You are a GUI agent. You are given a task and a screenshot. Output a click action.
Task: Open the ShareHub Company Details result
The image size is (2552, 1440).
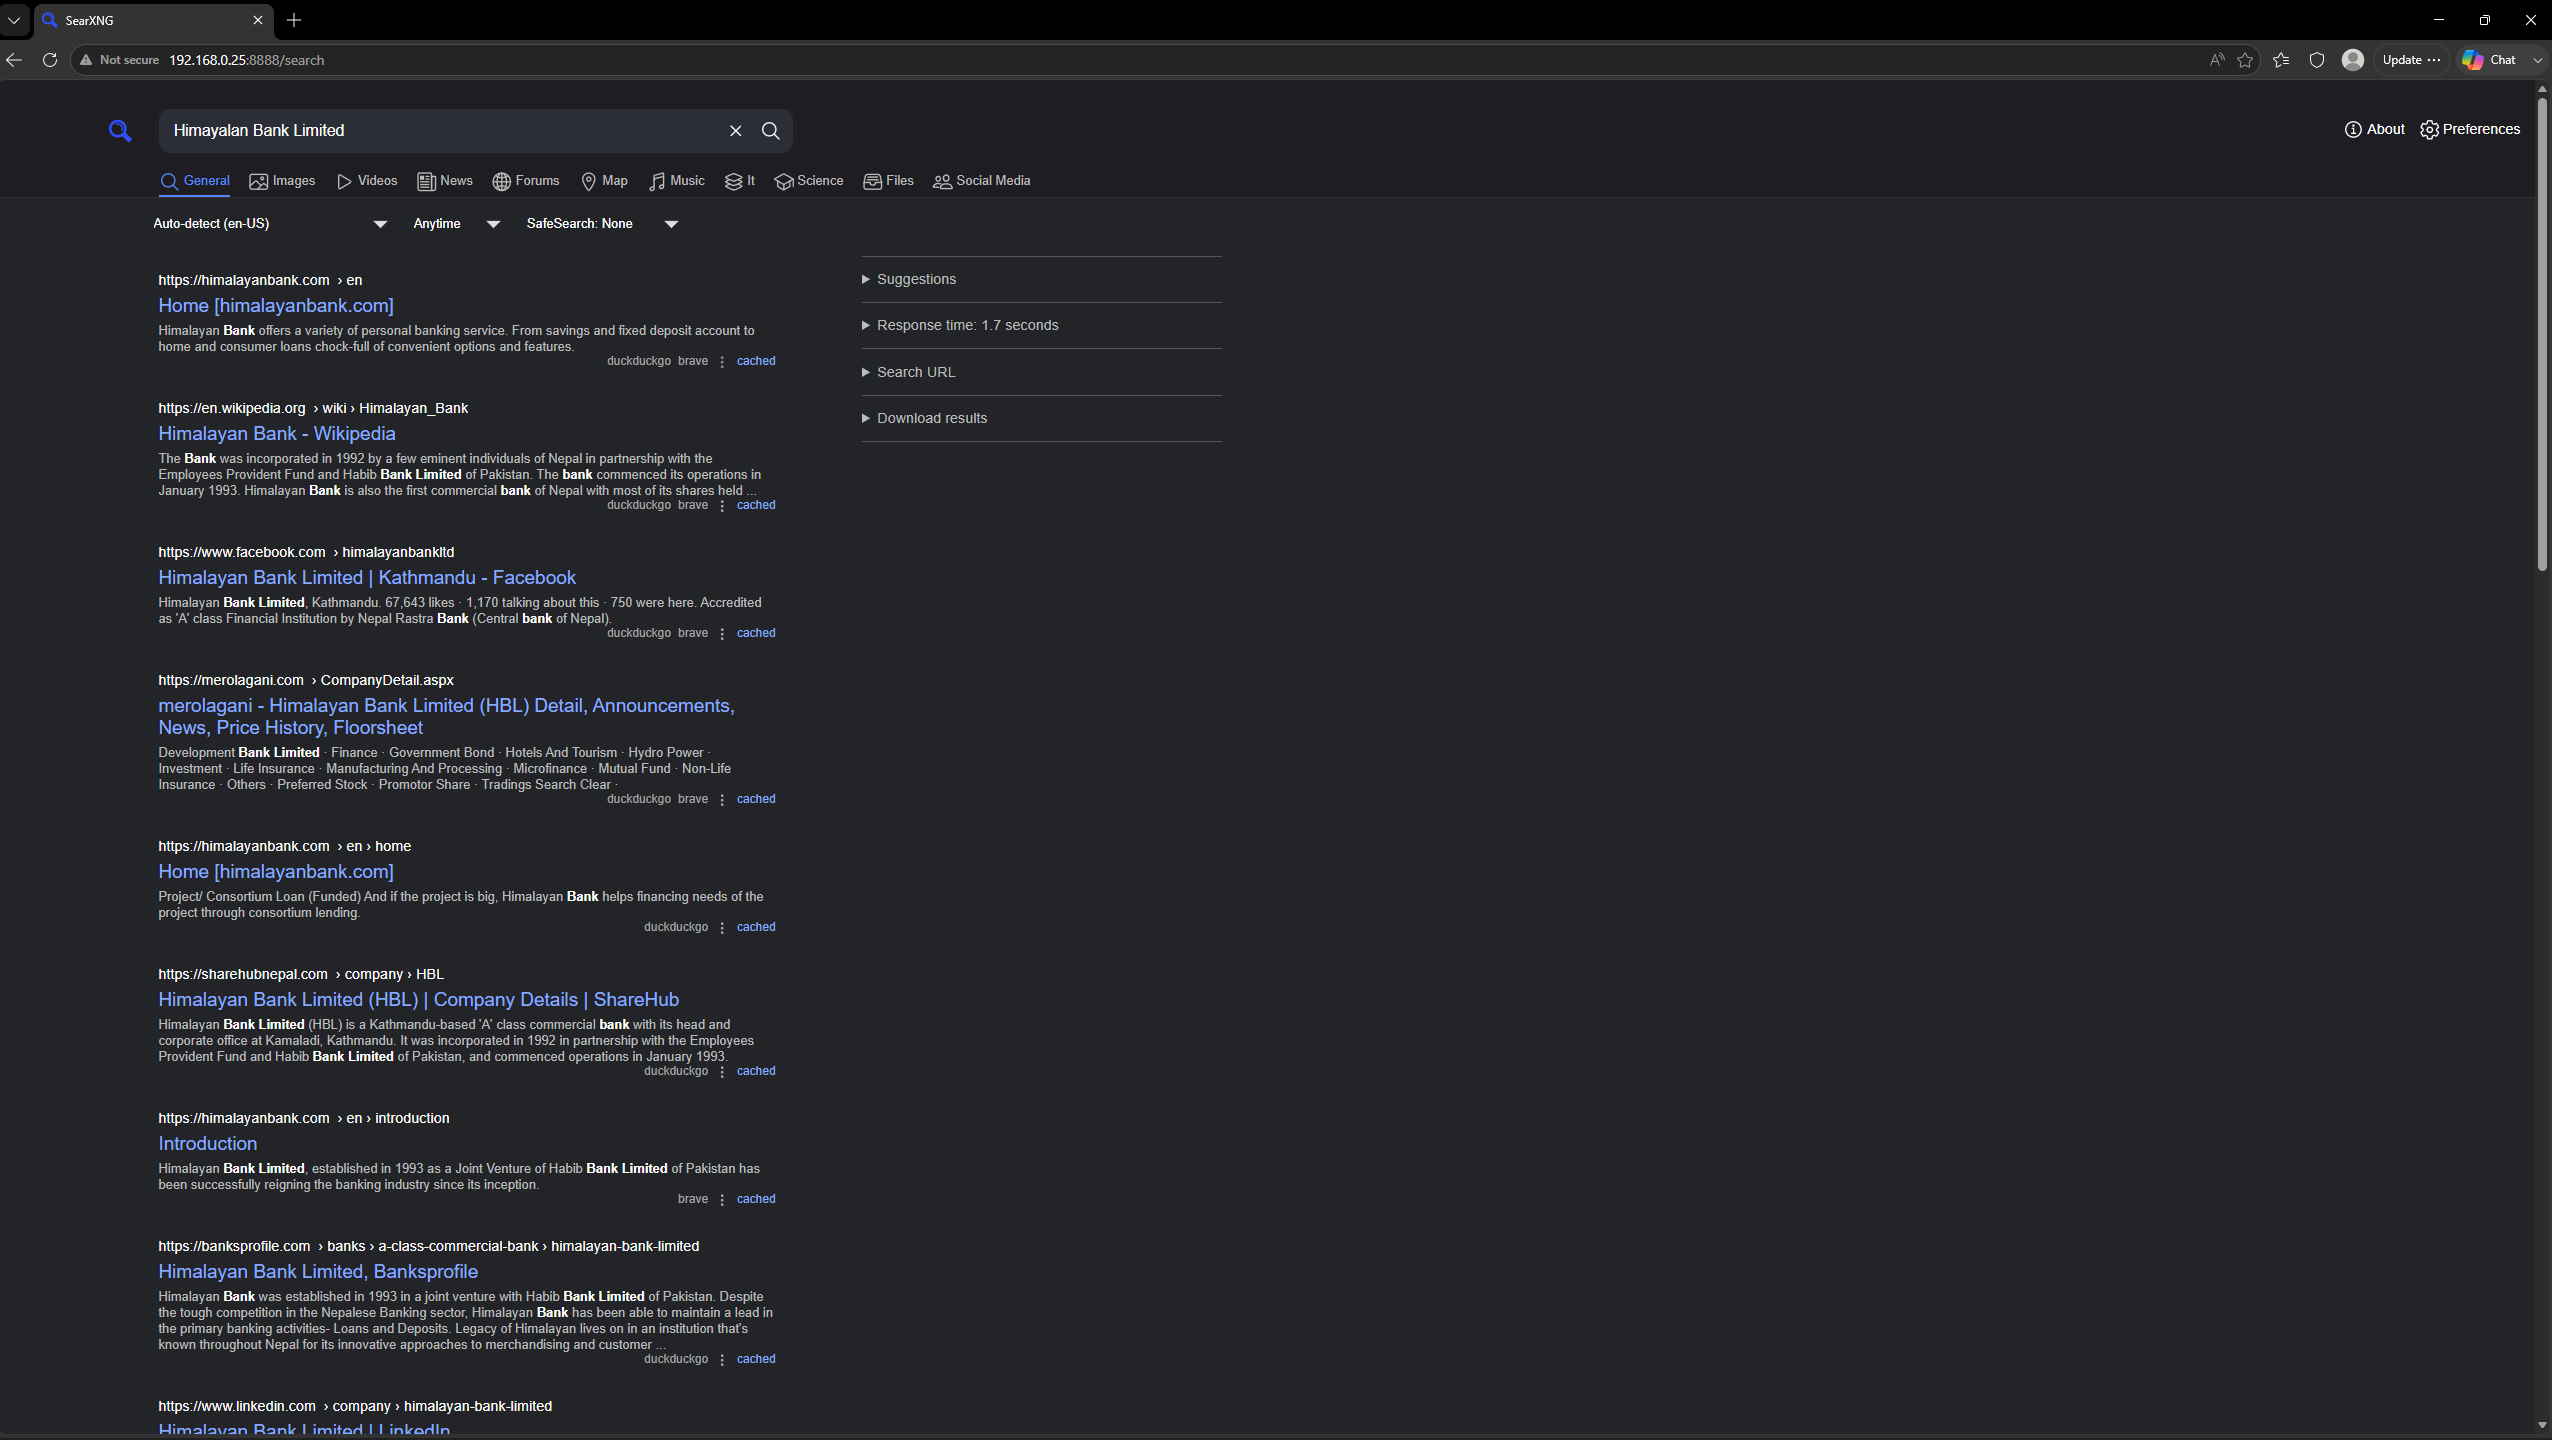(x=419, y=1000)
